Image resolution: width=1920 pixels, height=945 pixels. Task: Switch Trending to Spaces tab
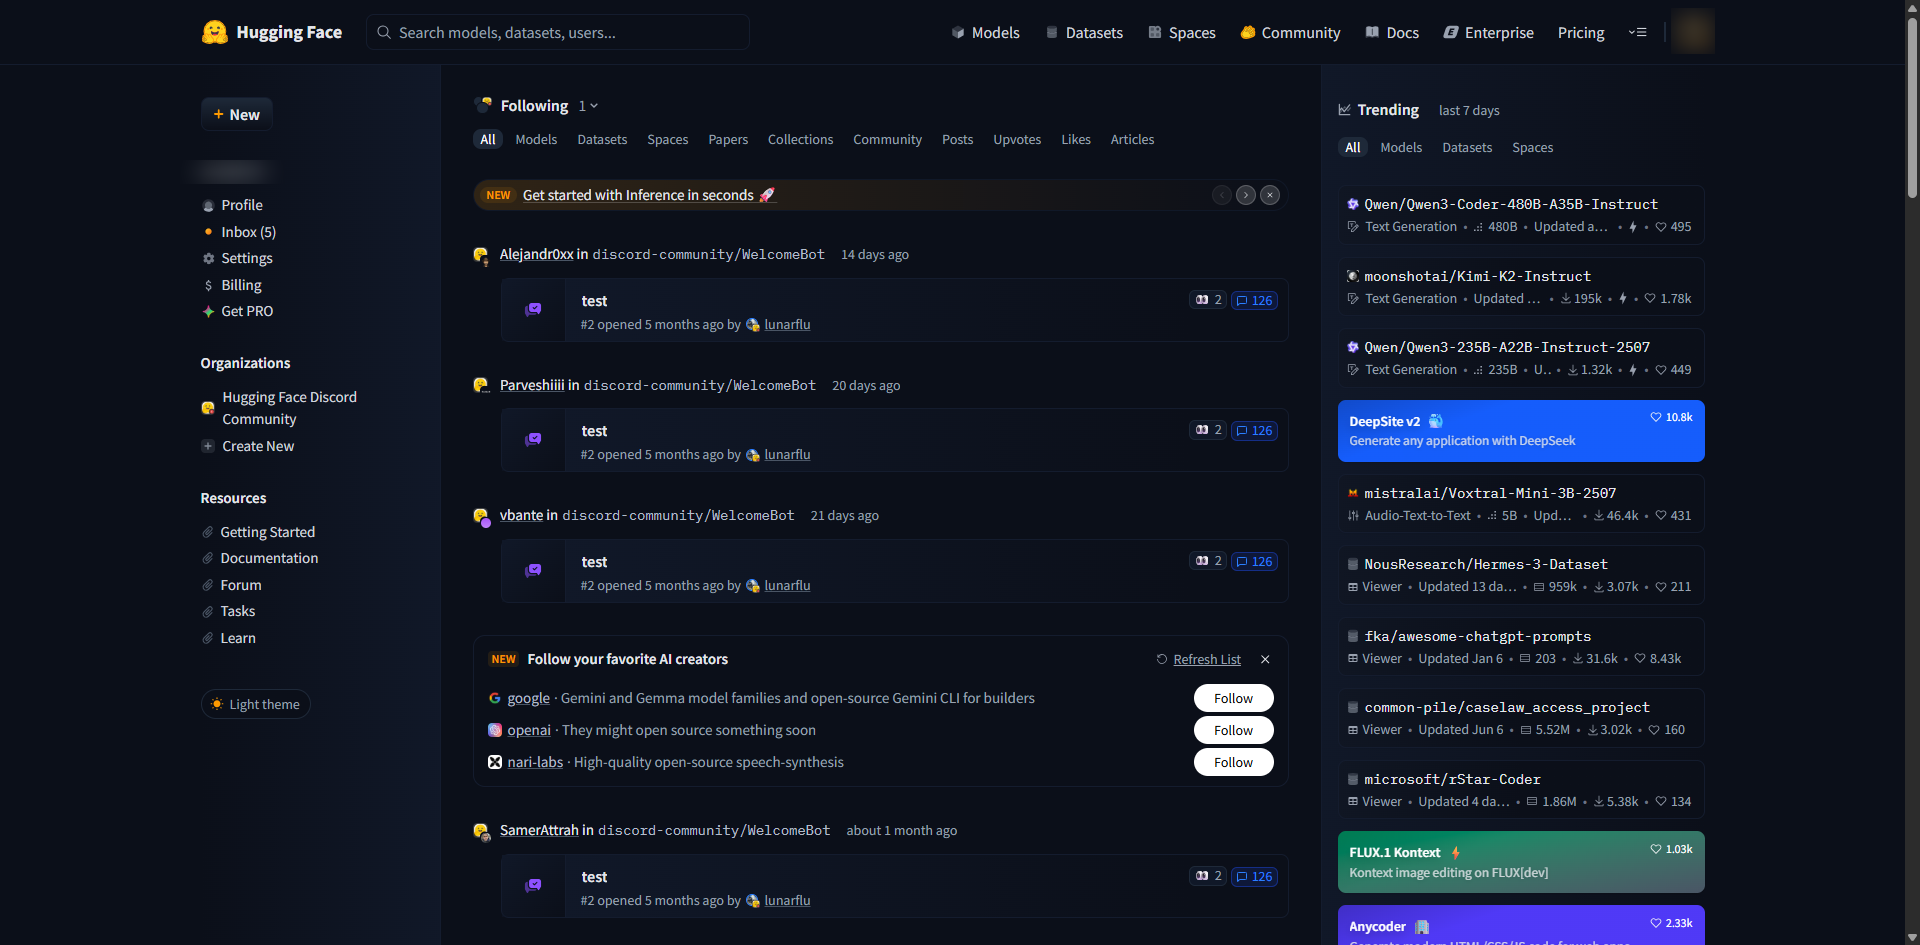pos(1533,148)
